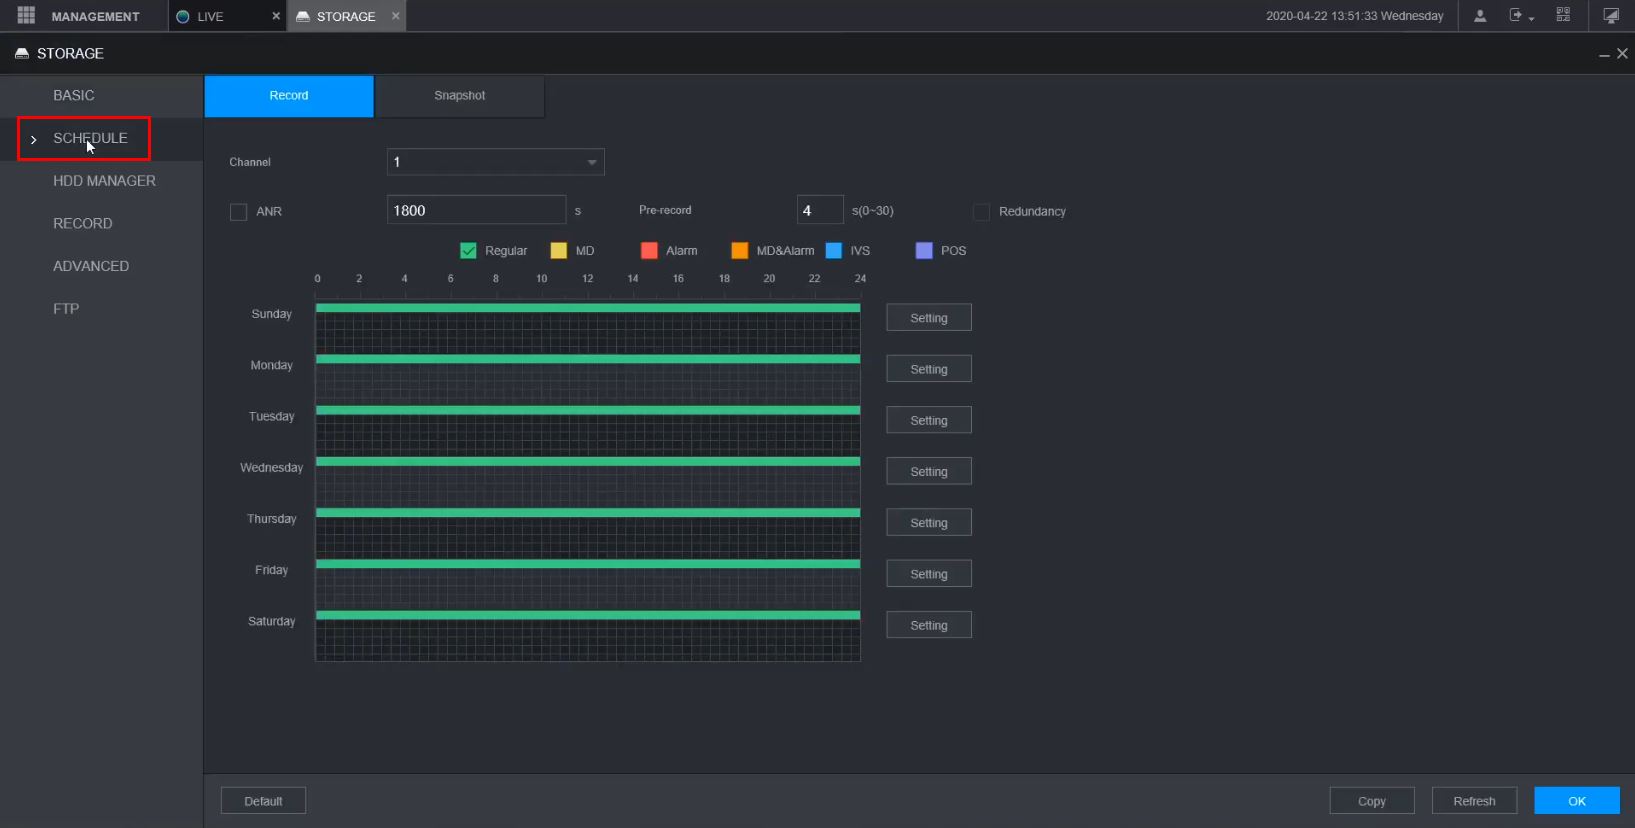Toggle the Redundancy checkbox
Screen dimensions: 1635x828
tap(981, 212)
